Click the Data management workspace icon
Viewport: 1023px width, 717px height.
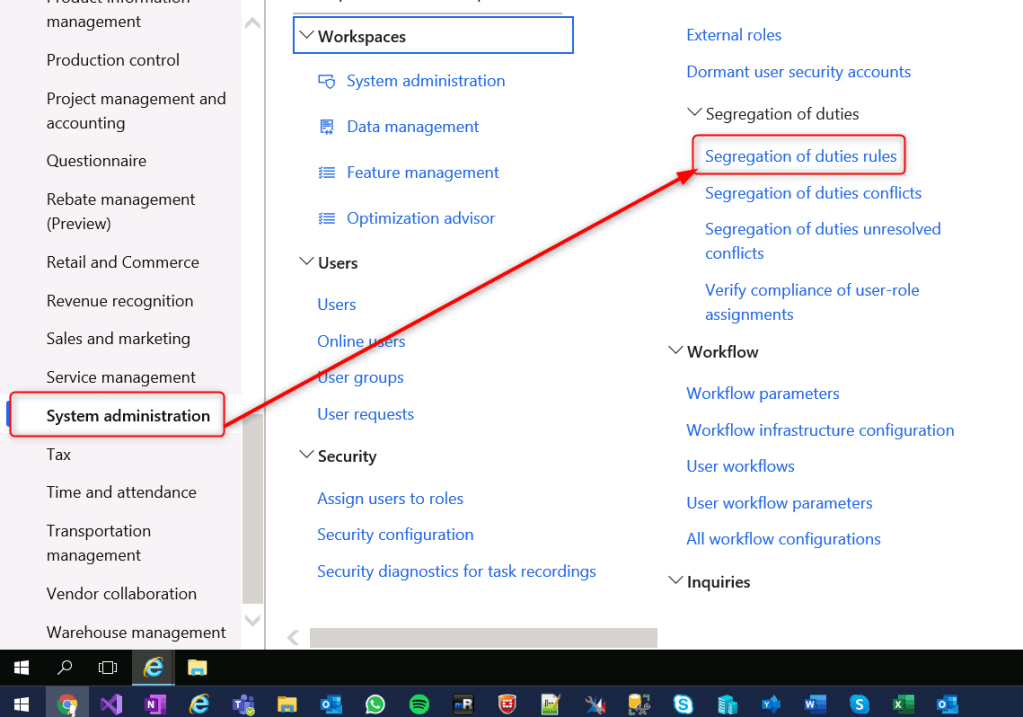(x=326, y=127)
